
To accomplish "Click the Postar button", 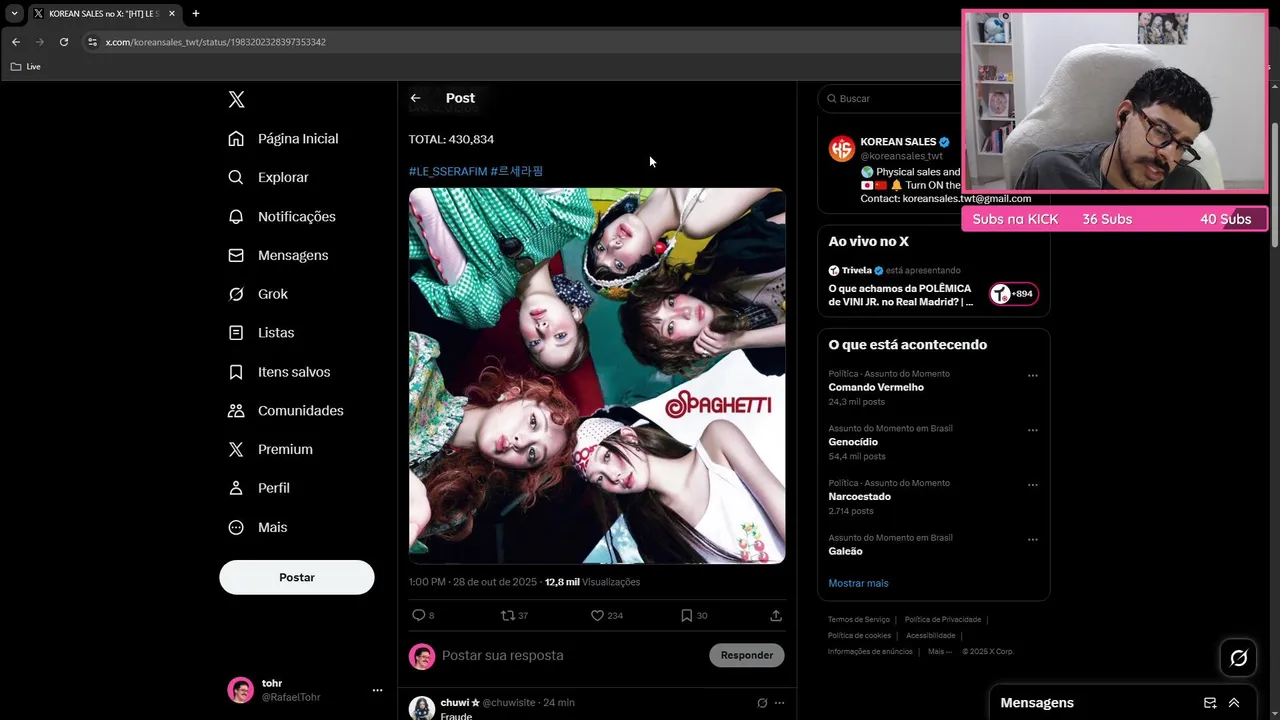I will point(297,577).
